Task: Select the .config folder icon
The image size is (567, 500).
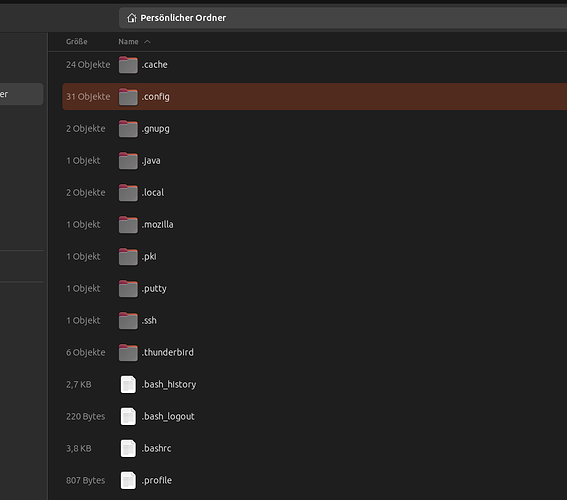Action: (x=128, y=97)
